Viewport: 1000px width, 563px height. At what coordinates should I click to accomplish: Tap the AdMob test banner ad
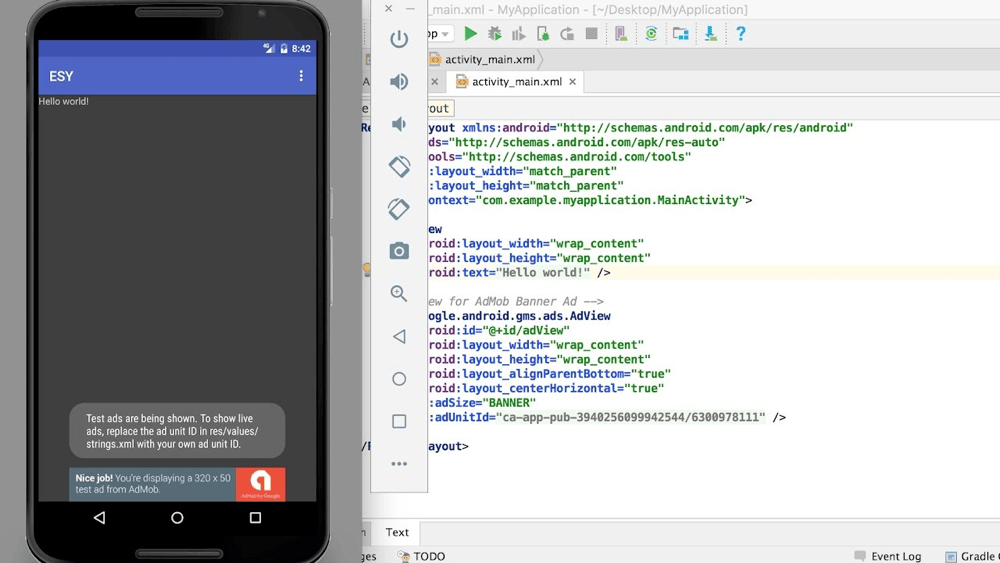tap(177, 485)
